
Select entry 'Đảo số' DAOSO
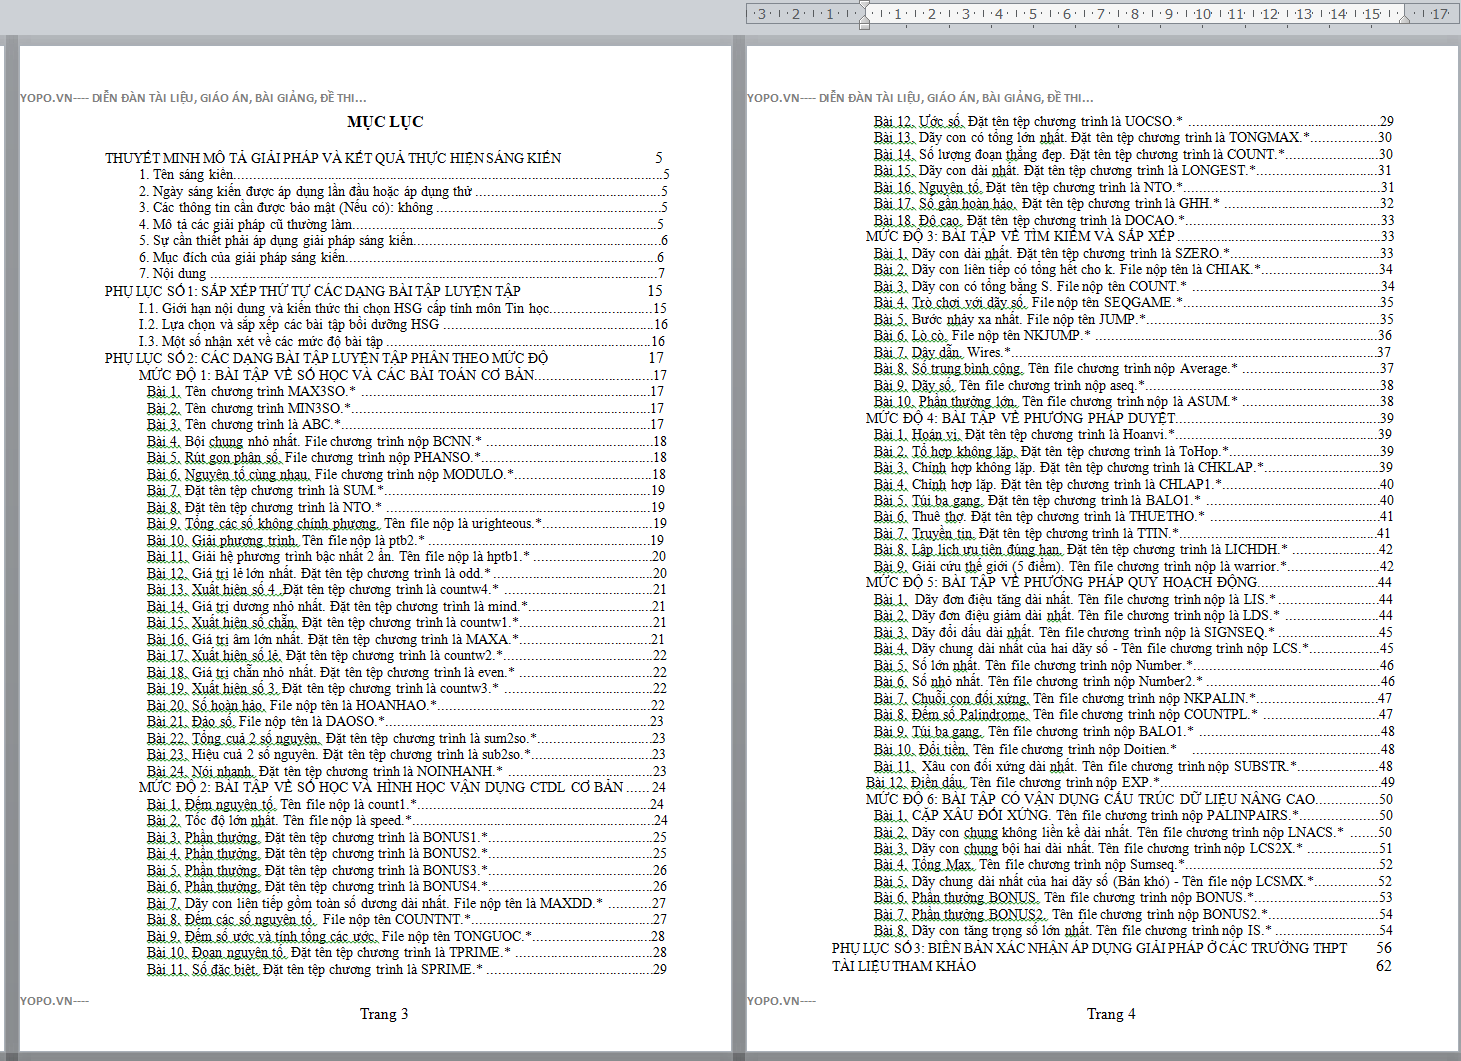tap(406, 721)
